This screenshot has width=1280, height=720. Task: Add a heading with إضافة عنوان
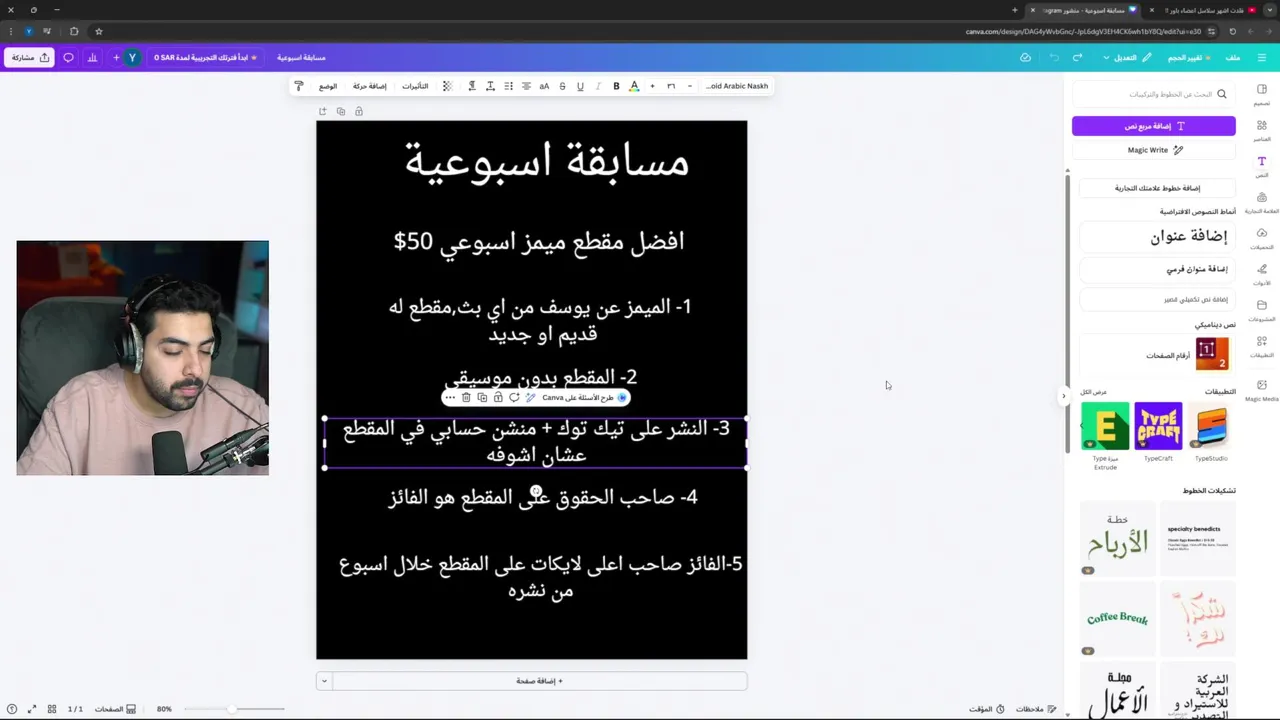[1157, 236]
